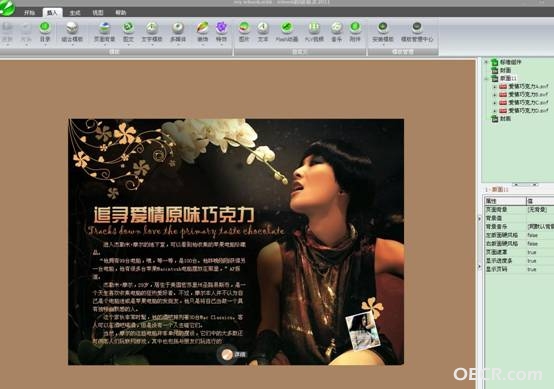Change the 背景音乐 value

click(540, 227)
